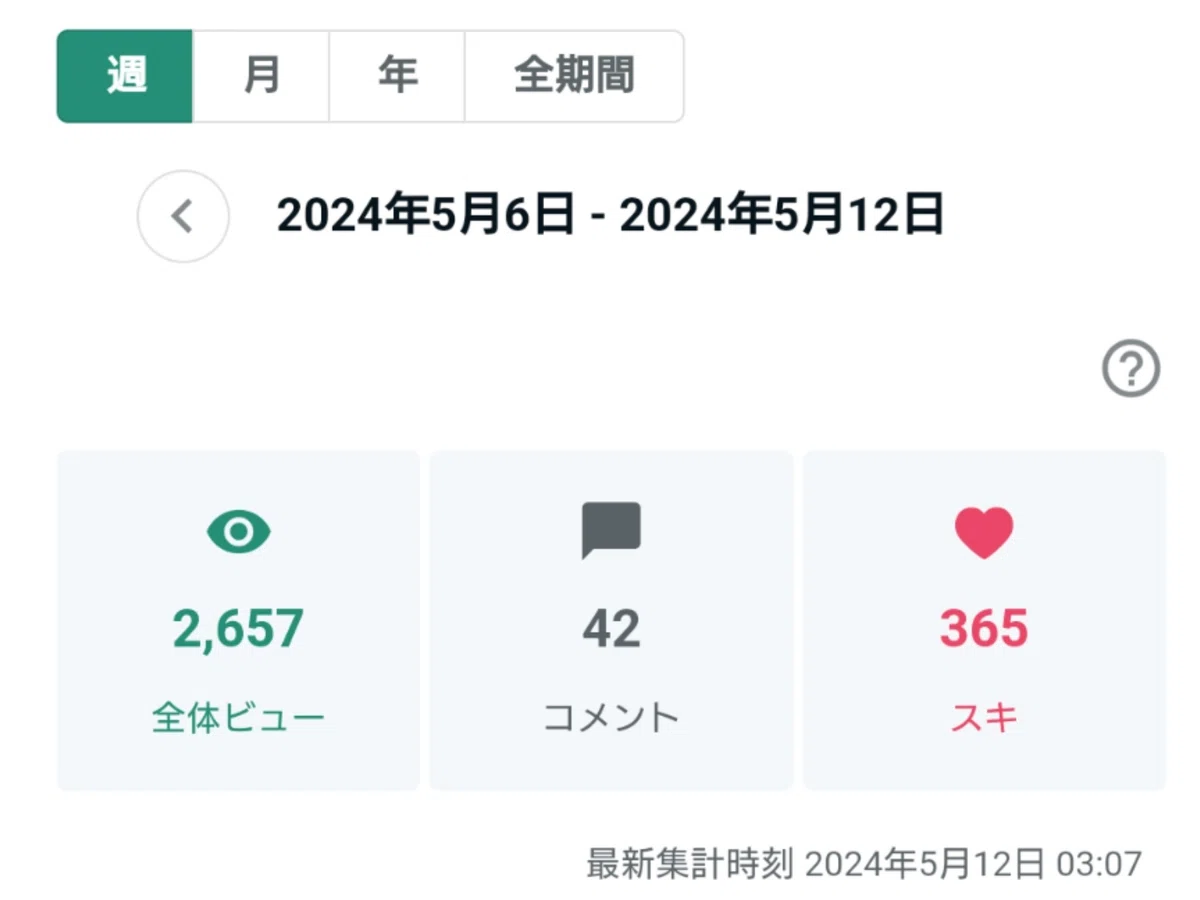Click the スキ label
This screenshot has width=1200, height=900.
[x=984, y=718]
